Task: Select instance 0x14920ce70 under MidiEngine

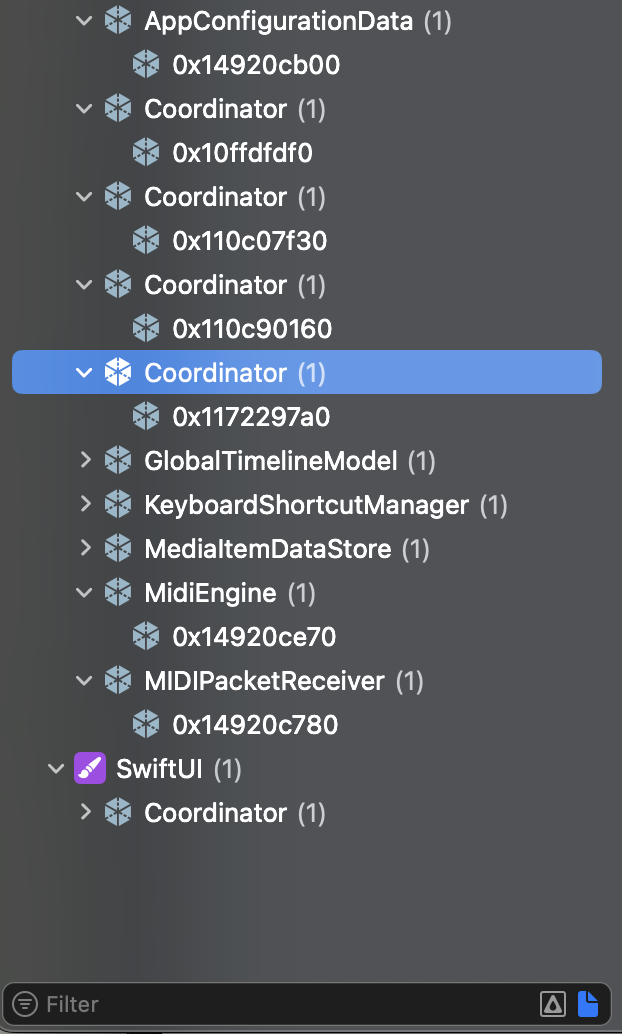Action: pos(254,636)
